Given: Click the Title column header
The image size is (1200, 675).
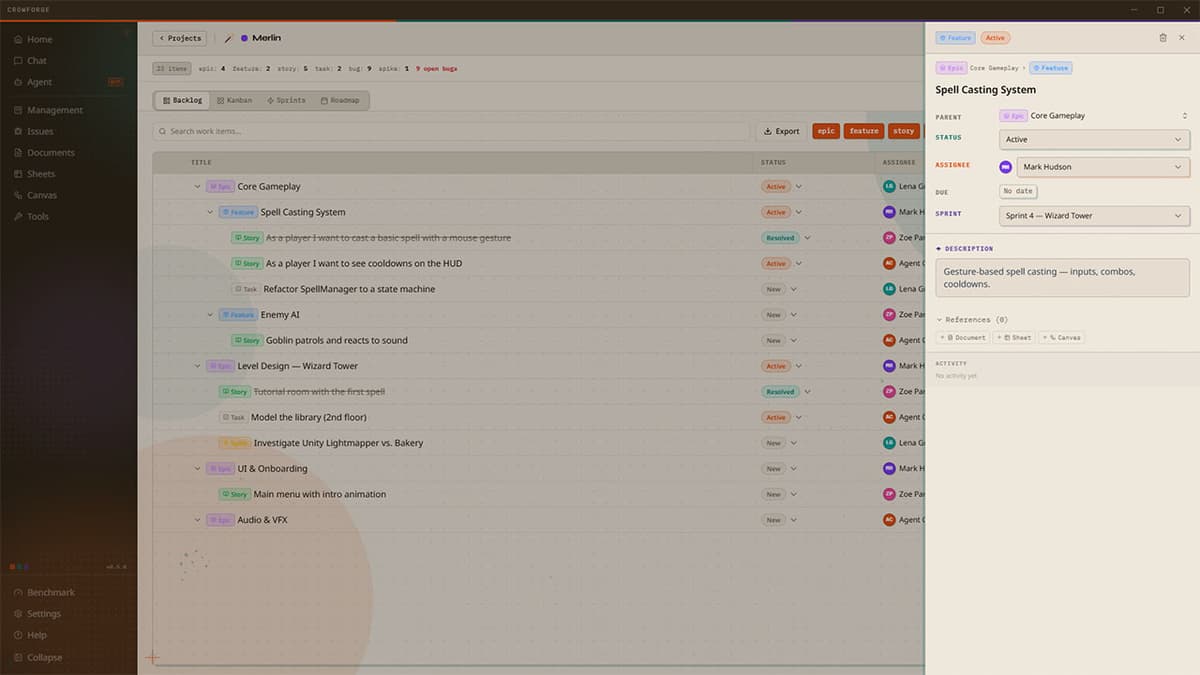Looking at the screenshot, I should click(201, 162).
